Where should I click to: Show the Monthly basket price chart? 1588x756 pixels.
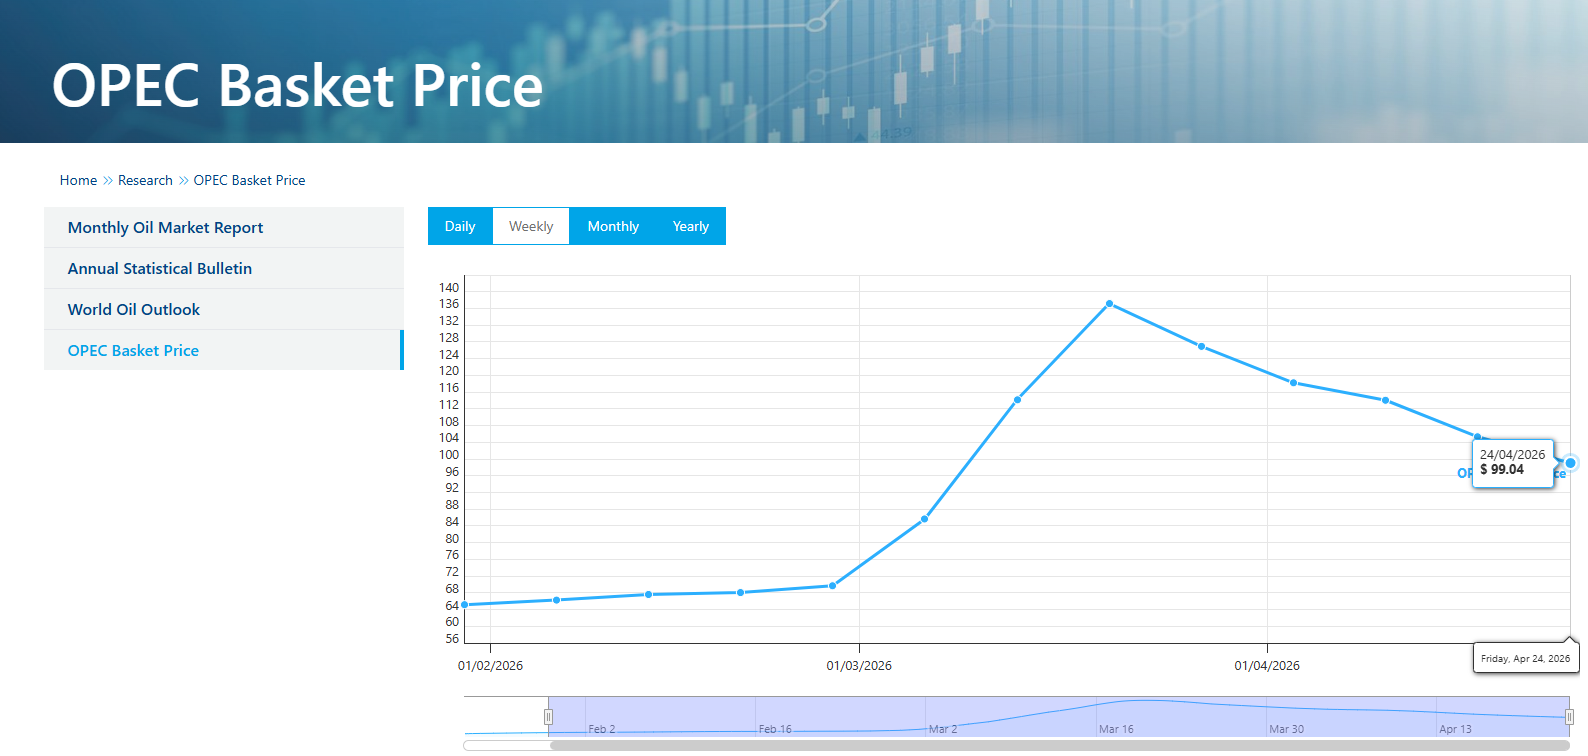[x=613, y=226]
